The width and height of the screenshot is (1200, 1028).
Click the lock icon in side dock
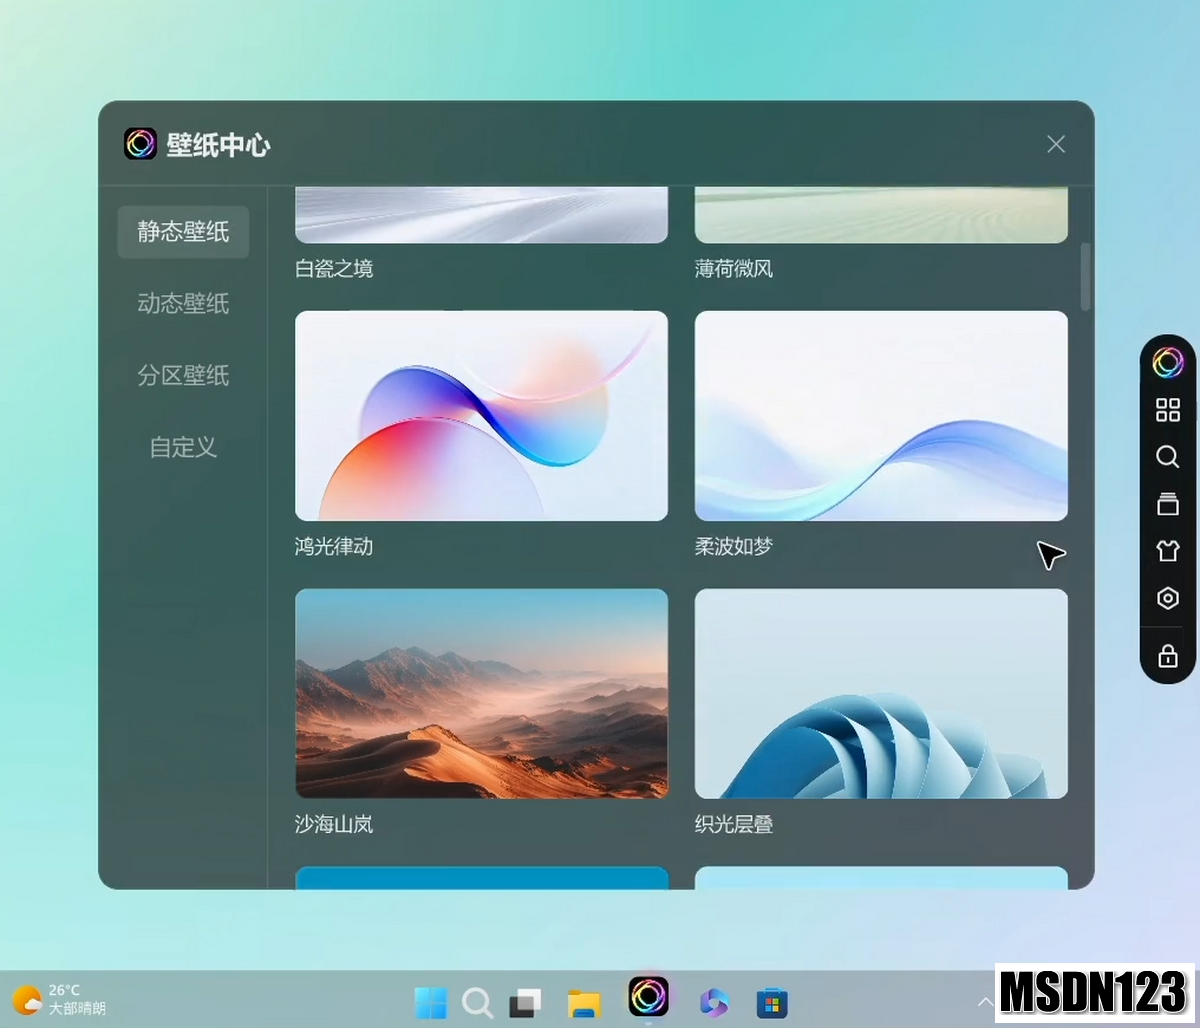coord(1167,656)
